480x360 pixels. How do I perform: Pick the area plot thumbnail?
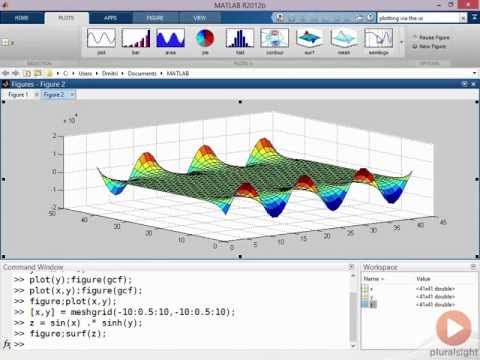[x=170, y=42]
